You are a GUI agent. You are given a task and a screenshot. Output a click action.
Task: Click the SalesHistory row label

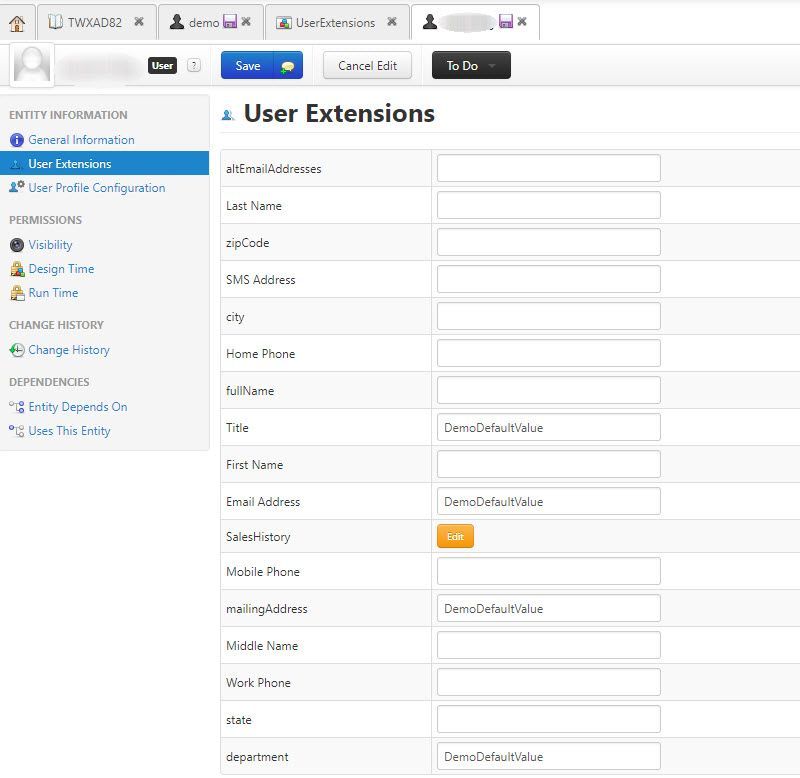(x=258, y=537)
